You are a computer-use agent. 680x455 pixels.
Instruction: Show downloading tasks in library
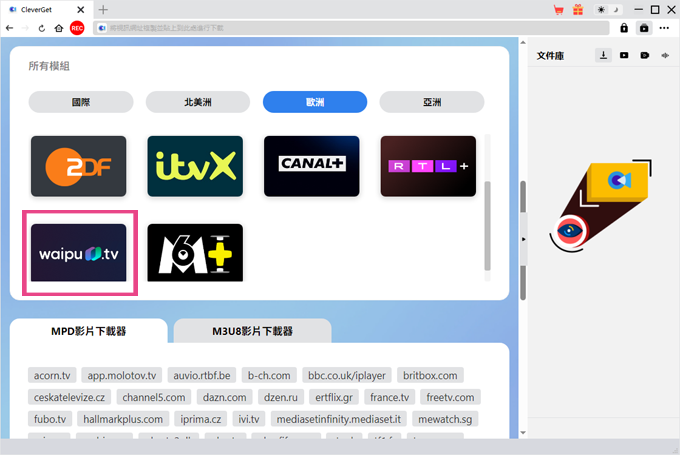[x=603, y=55]
